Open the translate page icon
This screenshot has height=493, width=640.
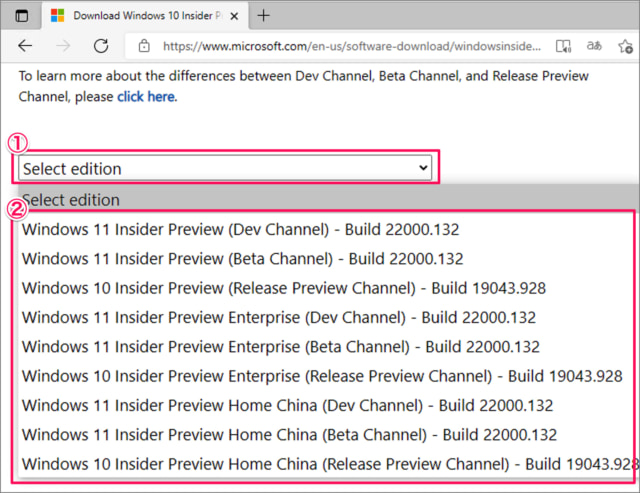[594, 46]
